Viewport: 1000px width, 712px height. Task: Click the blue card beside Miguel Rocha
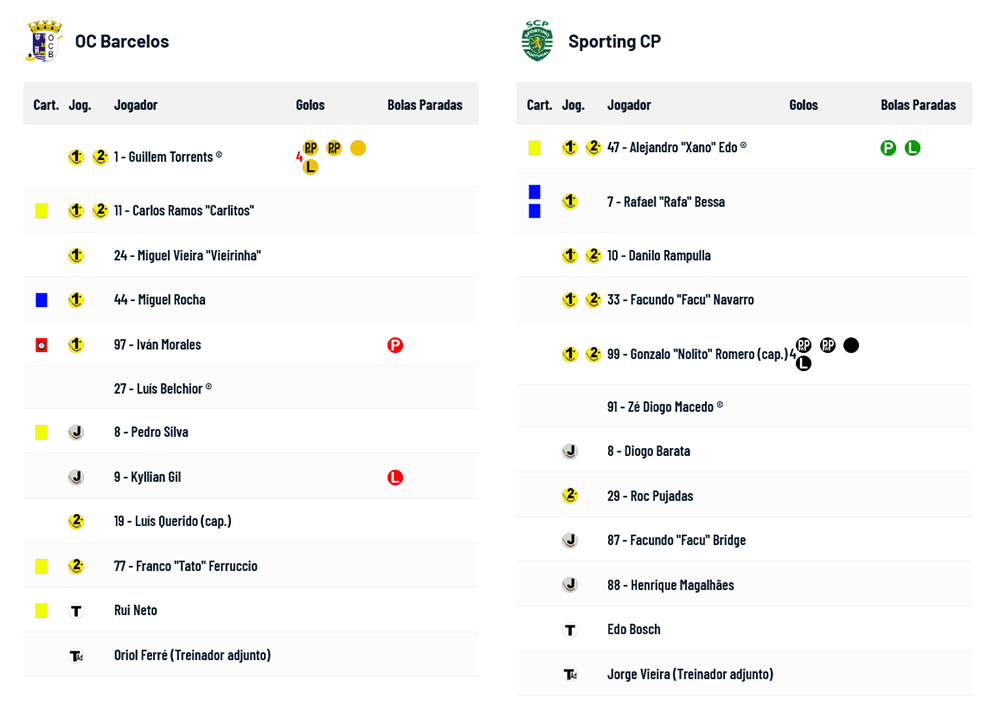click(x=41, y=300)
